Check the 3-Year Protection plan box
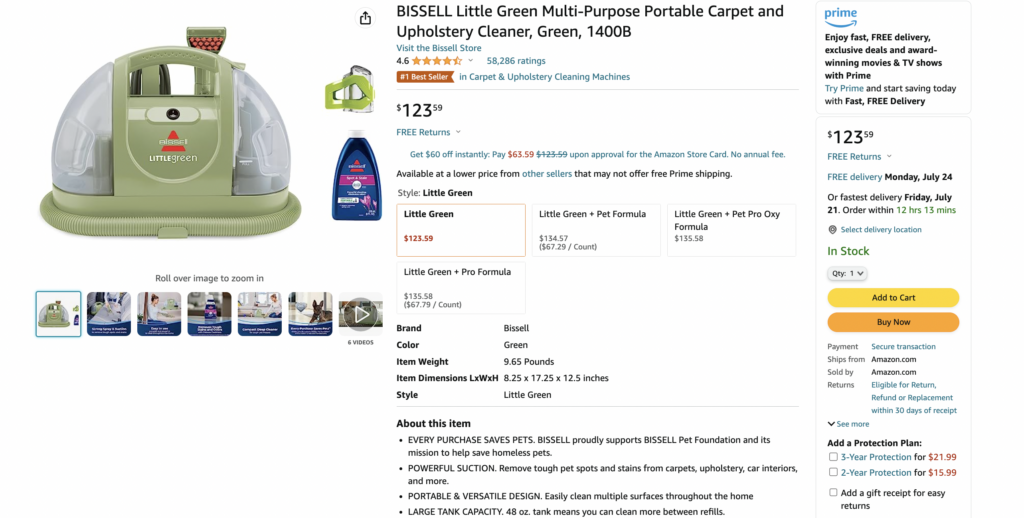 tap(833, 457)
